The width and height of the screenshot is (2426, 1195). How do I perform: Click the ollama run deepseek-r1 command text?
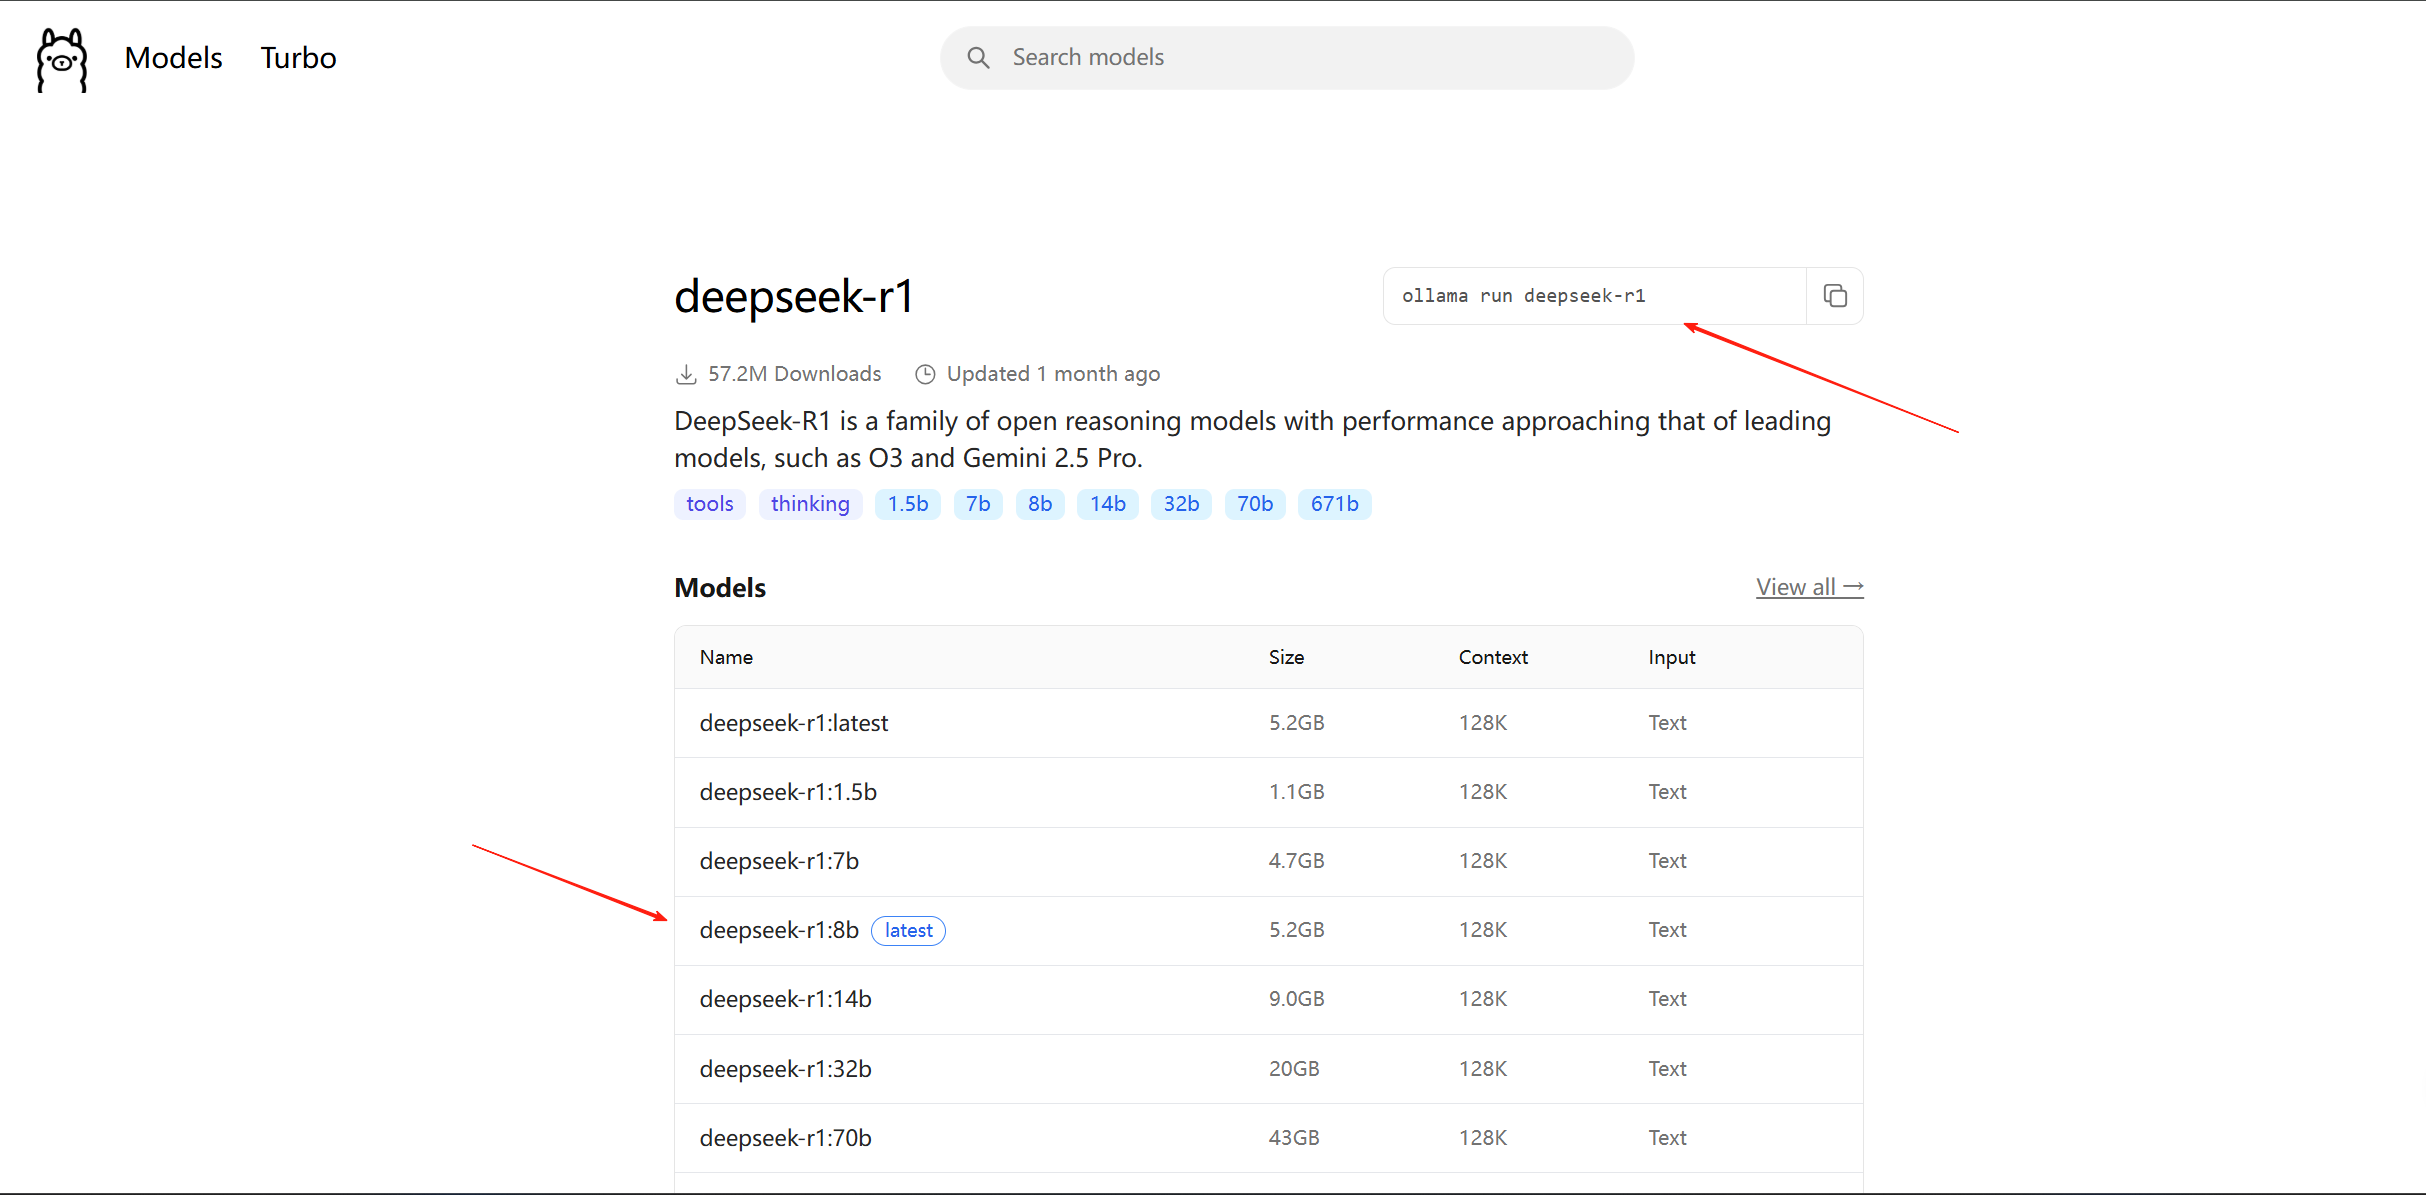(1523, 296)
